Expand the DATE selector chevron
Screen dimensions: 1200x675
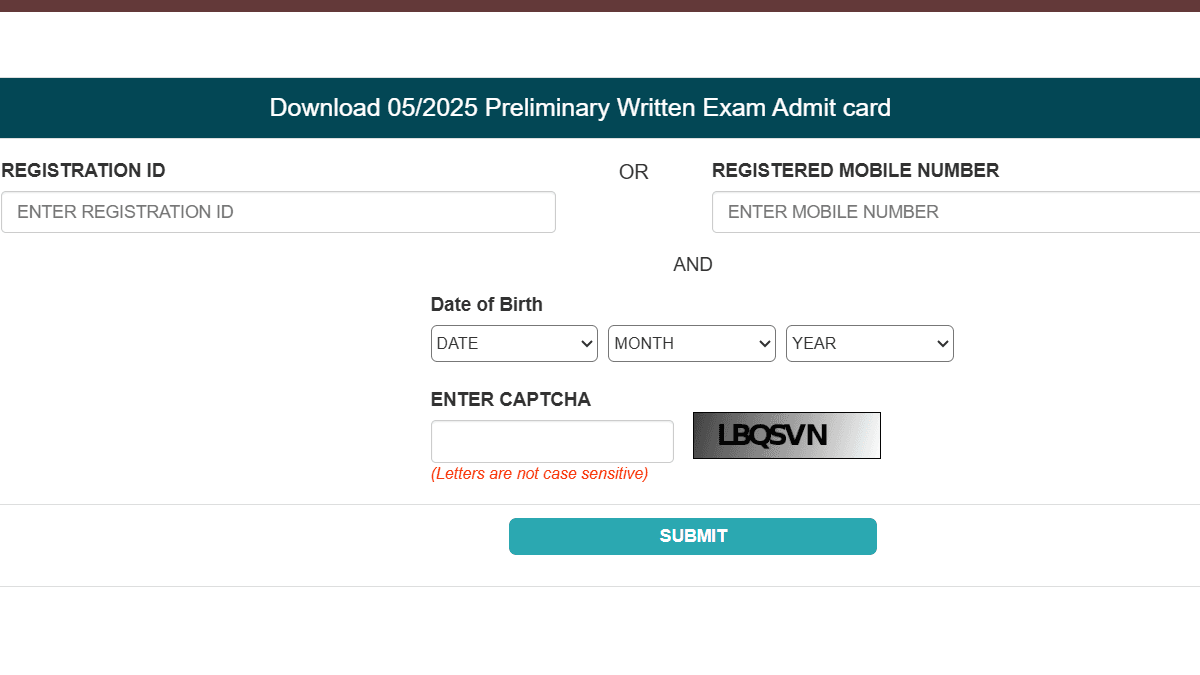click(585, 343)
